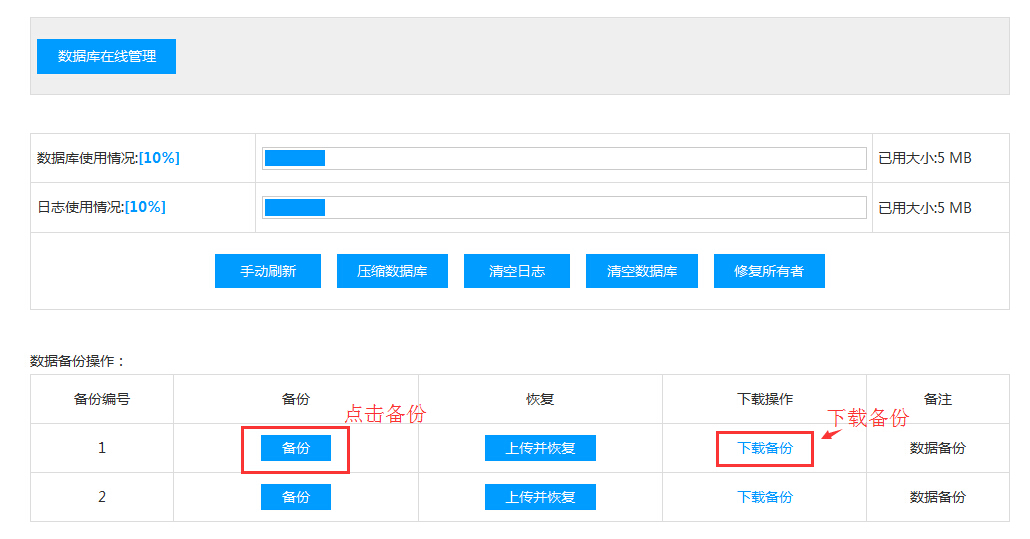
Task: Open 下载备份 link in row 2
Action: click(764, 497)
